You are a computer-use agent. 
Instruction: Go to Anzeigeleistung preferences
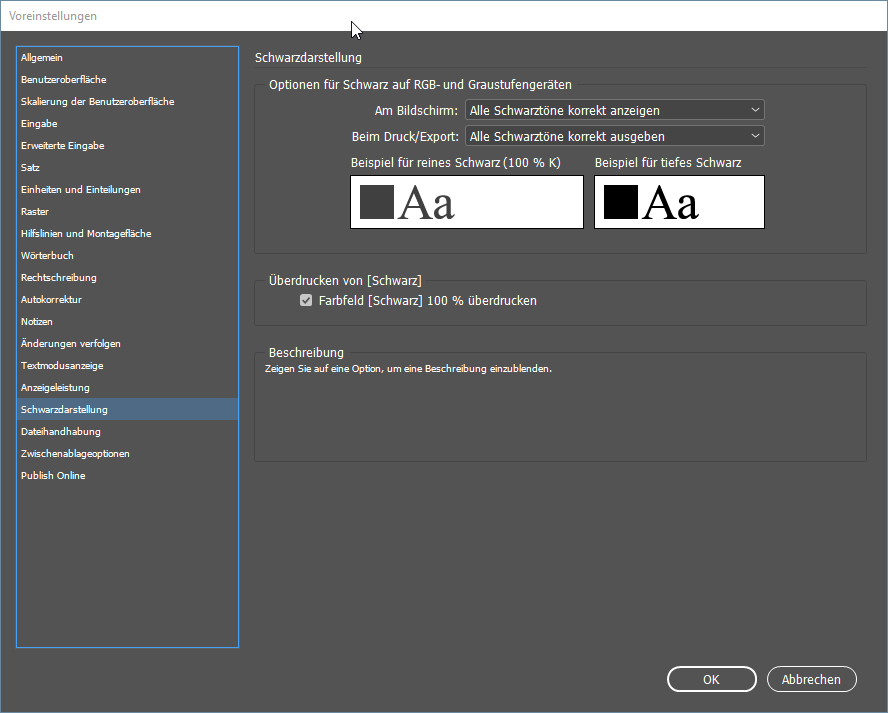click(x=127, y=388)
